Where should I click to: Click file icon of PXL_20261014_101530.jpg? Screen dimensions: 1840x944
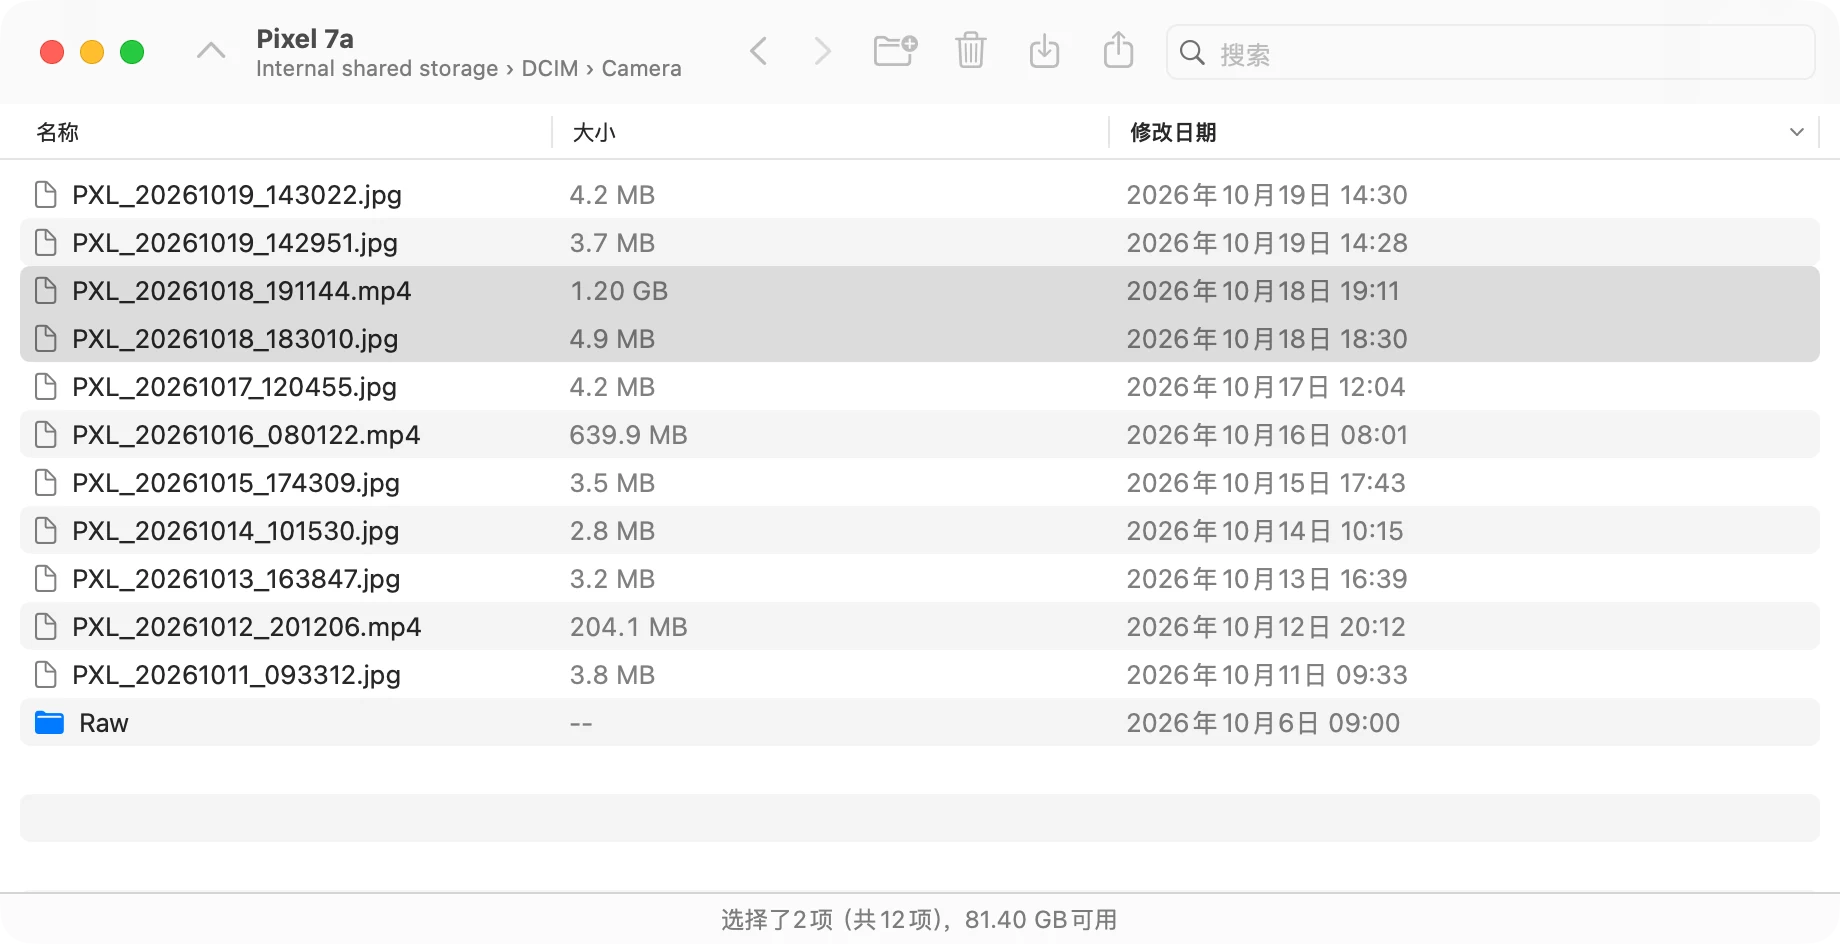(46, 530)
